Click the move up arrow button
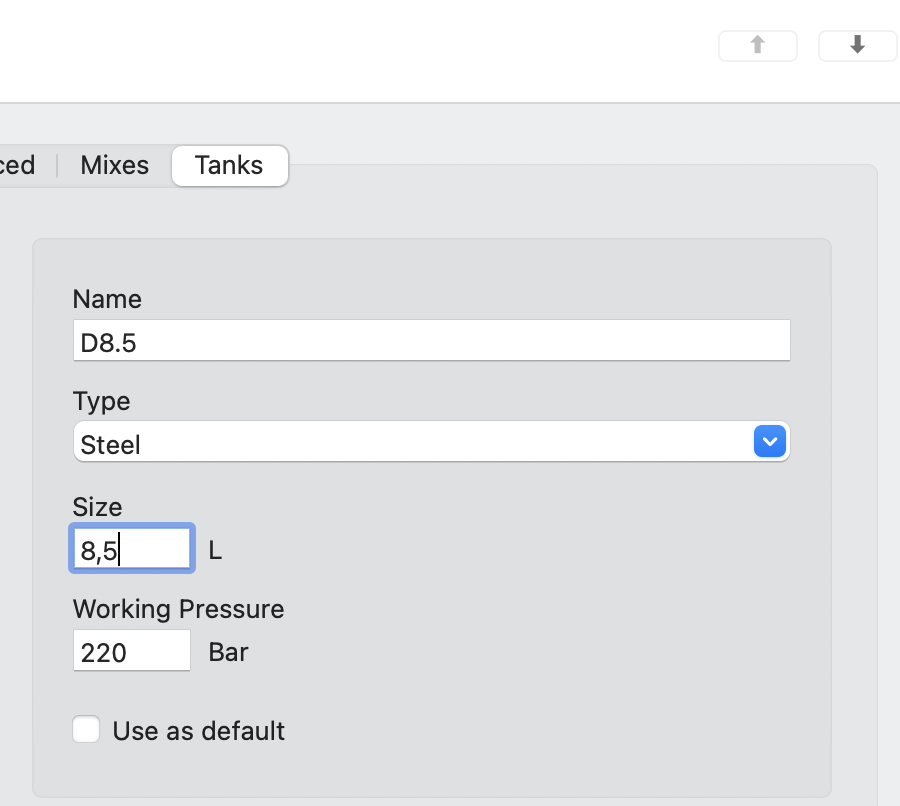 [x=757, y=46]
